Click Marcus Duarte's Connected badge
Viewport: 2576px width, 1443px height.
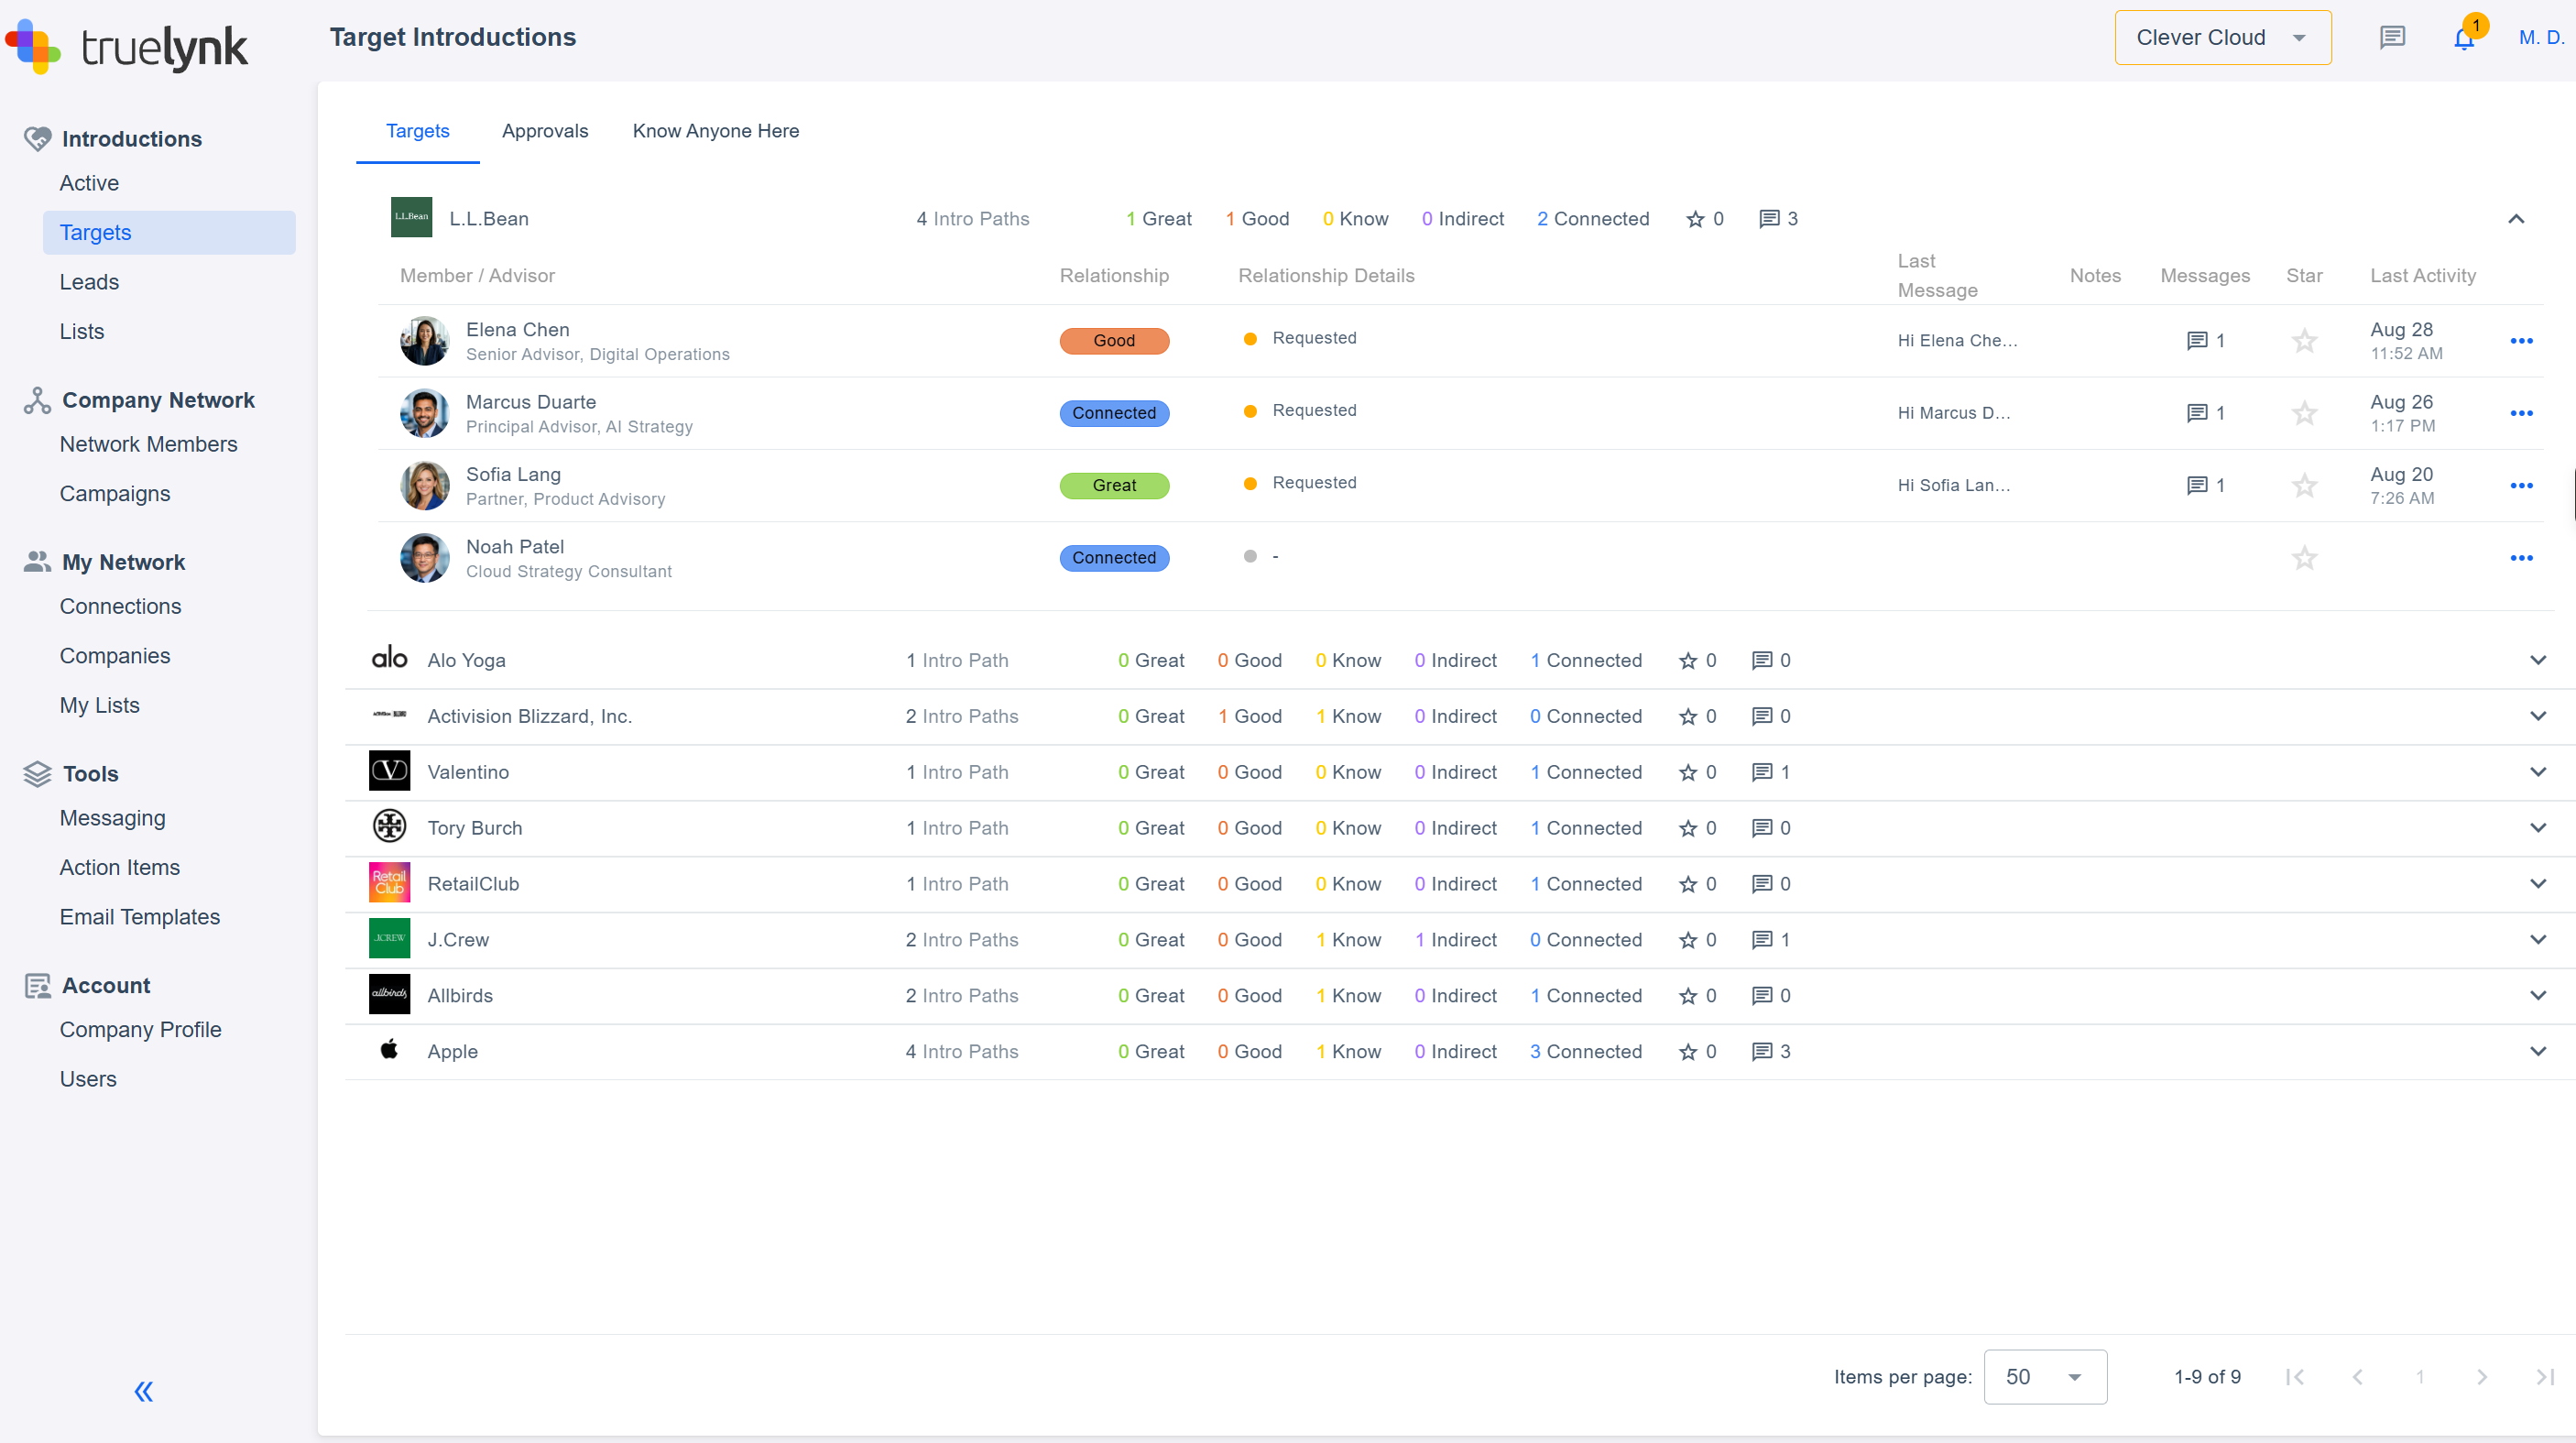pos(1114,413)
